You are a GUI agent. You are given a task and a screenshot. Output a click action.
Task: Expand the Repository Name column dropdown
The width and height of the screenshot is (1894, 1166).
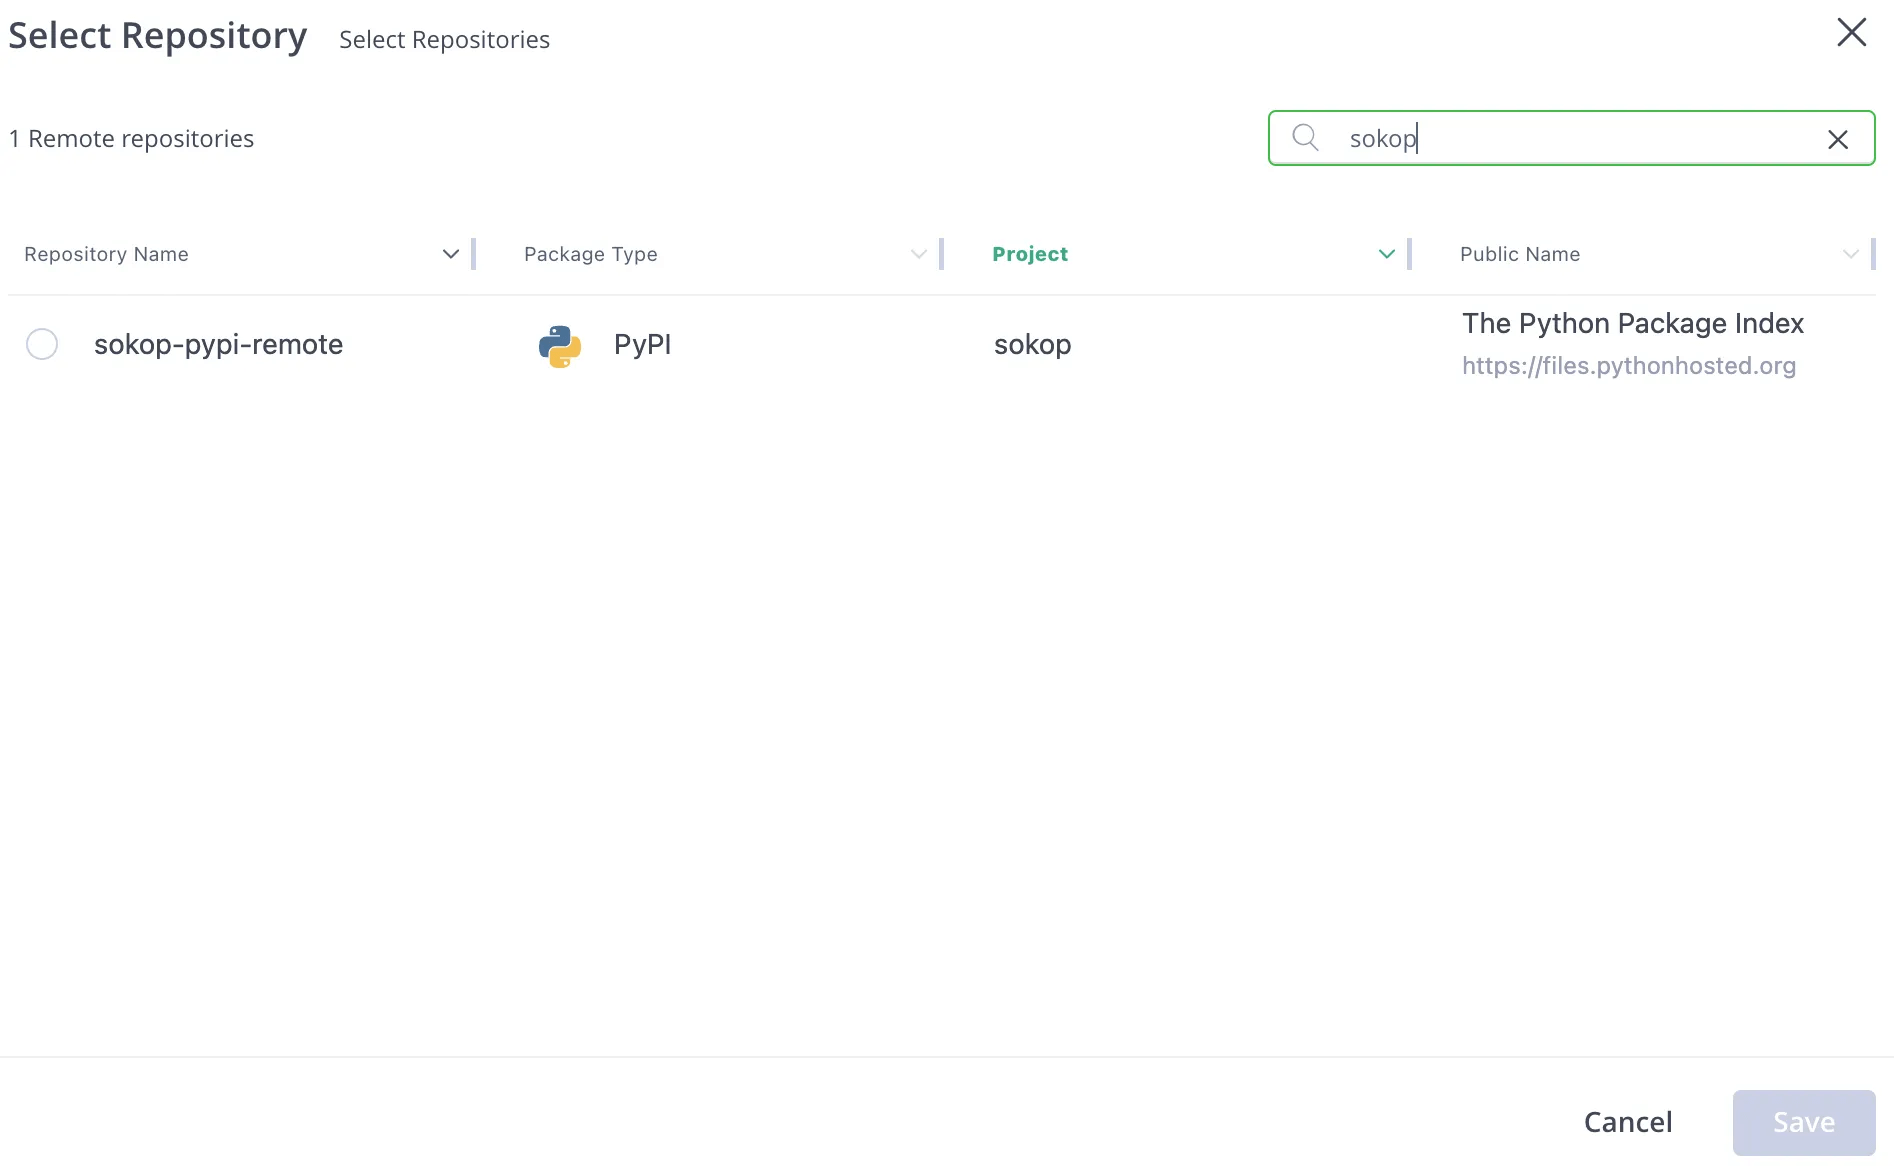[x=450, y=254]
